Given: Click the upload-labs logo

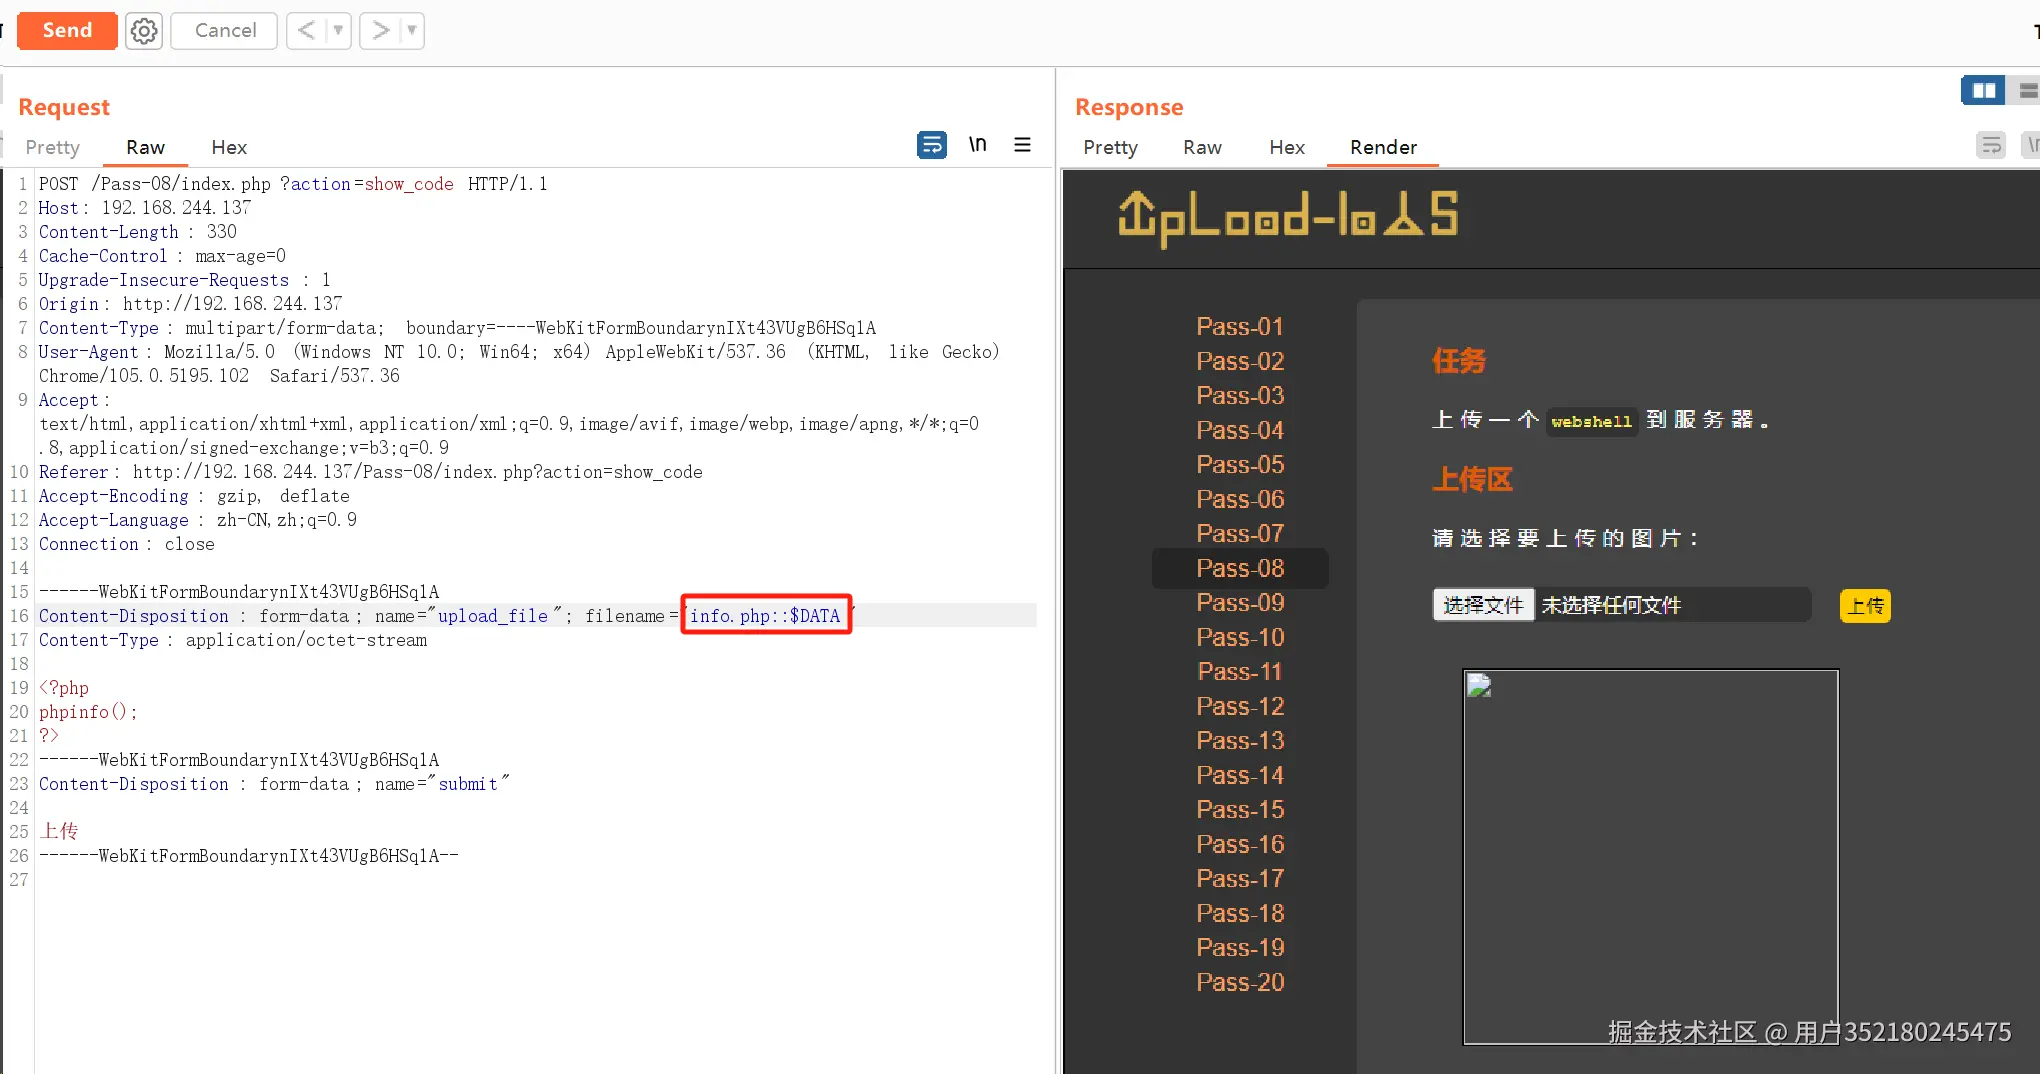Looking at the screenshot, I should pyautogui.click(x=1287, y=217).
